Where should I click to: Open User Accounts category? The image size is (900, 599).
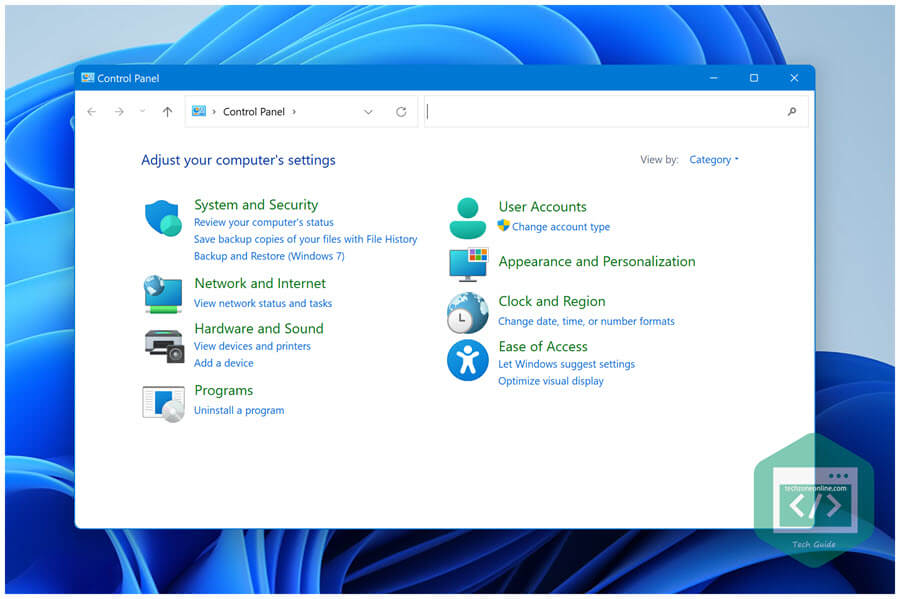(x=542, y=207)
